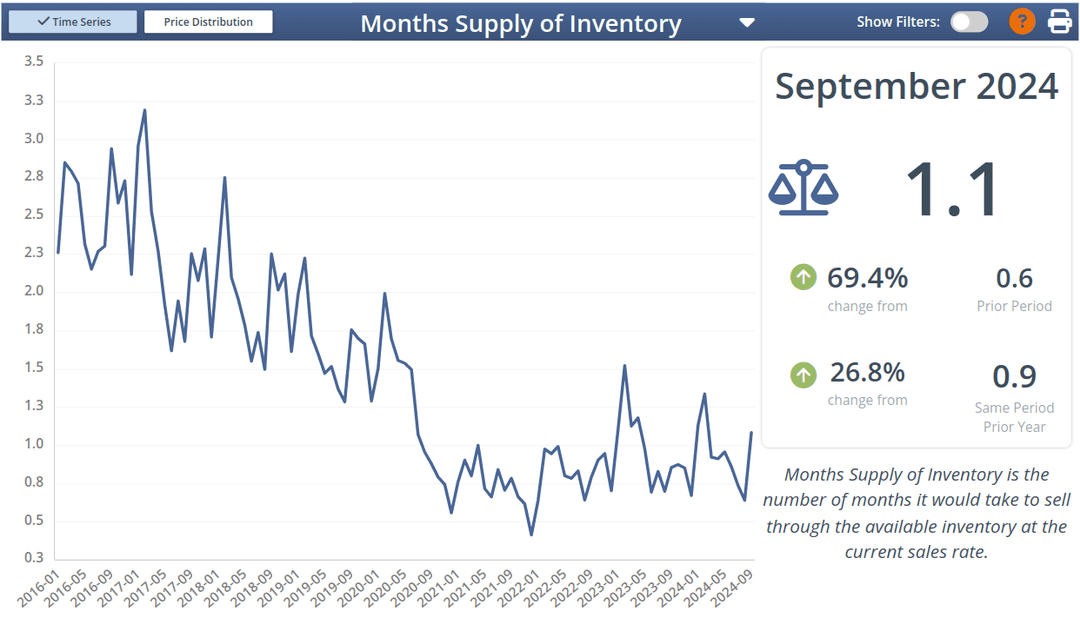The width and height of the screenshot is (1080, 623).
Task: Click the September 2024 heading
Action: (x=916, y=87)
